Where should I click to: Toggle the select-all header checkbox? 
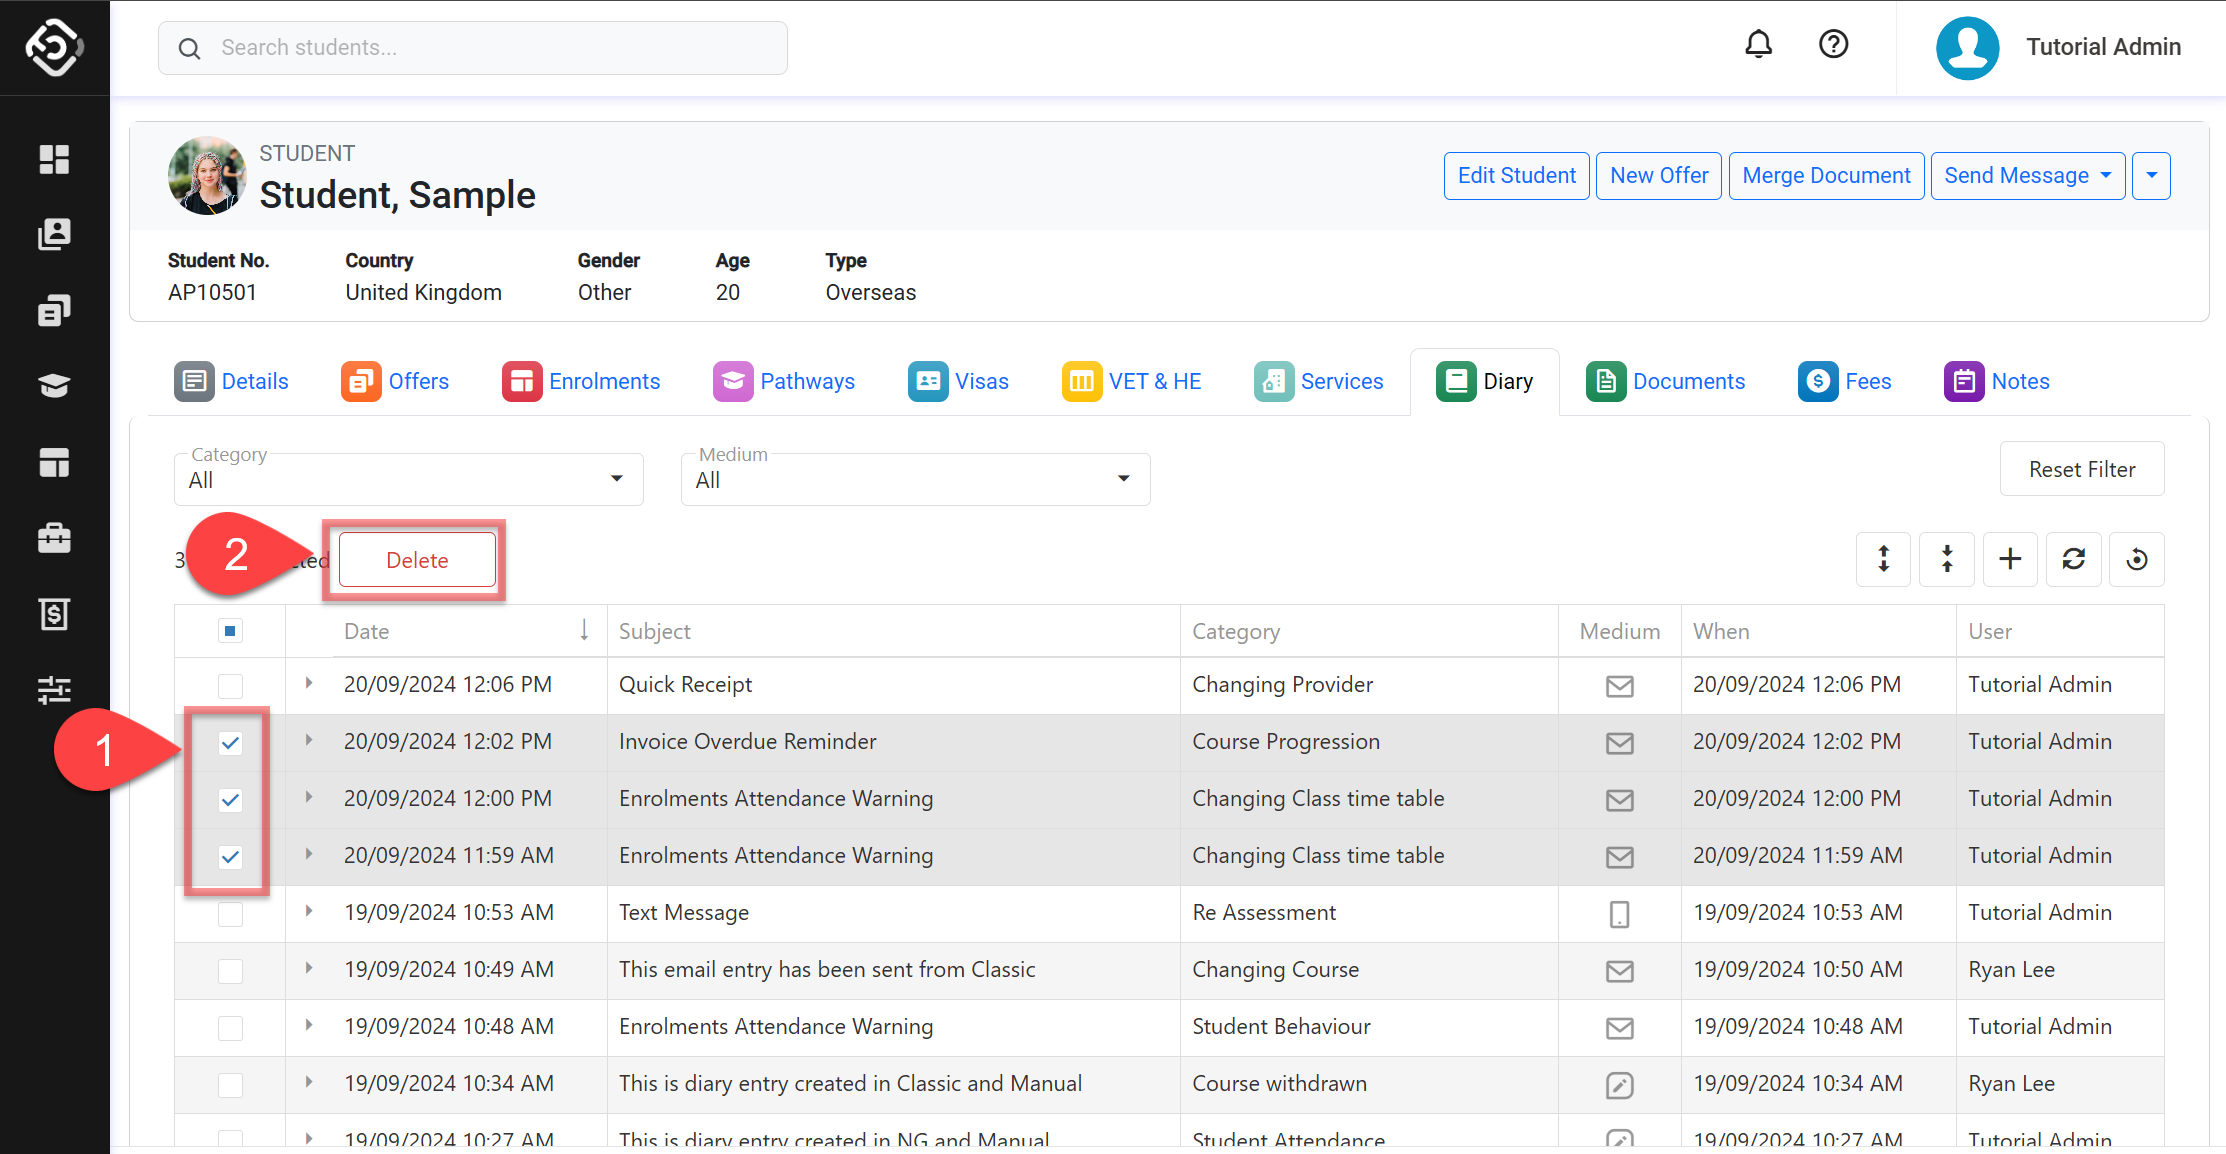(x=230, y=631)
